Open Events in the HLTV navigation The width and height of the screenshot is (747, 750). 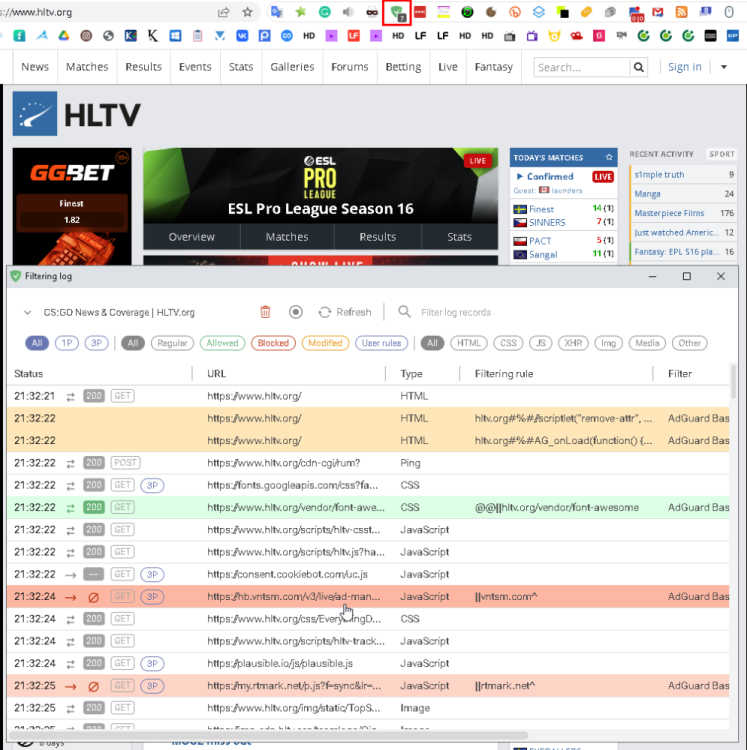point(195,67)
